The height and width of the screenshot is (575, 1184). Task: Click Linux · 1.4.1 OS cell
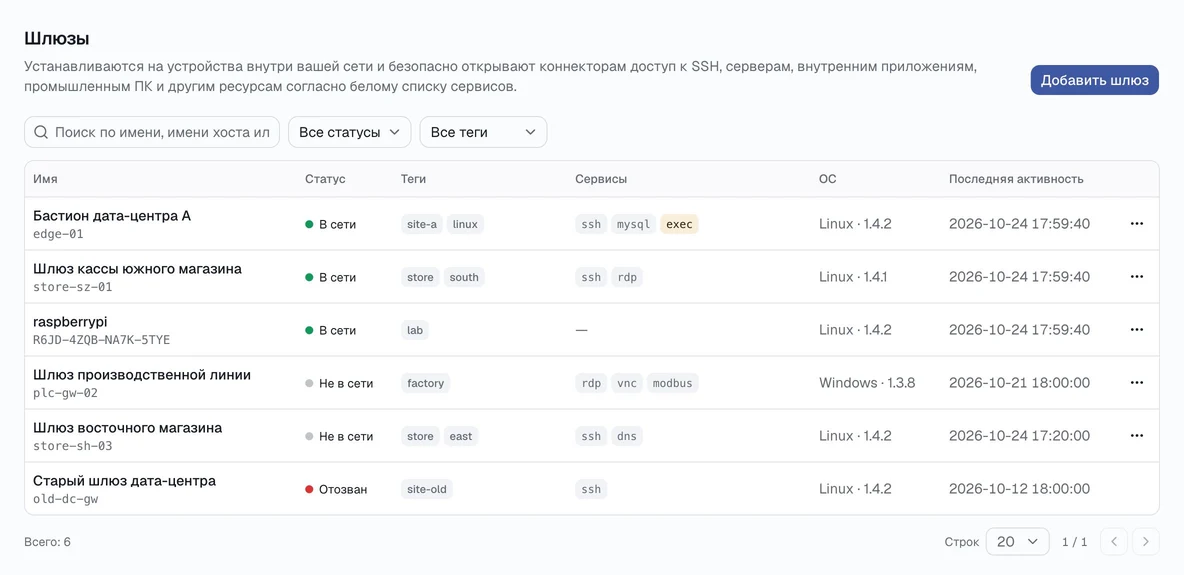(x=853, y=277)
